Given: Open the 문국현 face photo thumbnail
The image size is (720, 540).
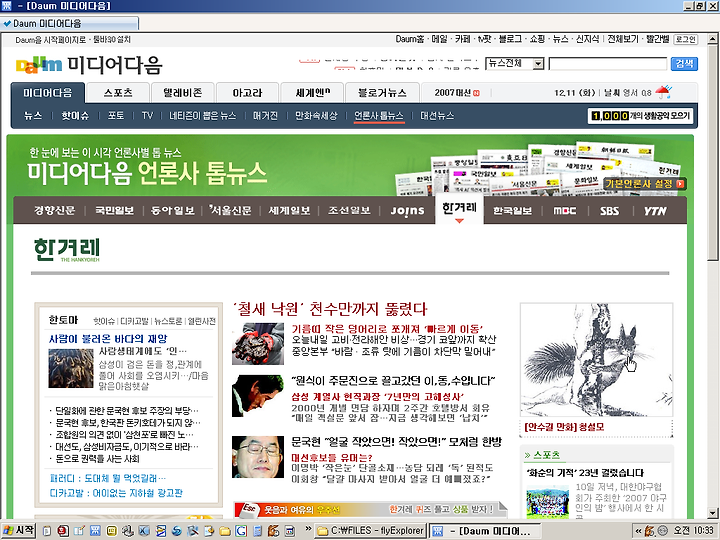Looking at the screenshot, I should [258, 457].
